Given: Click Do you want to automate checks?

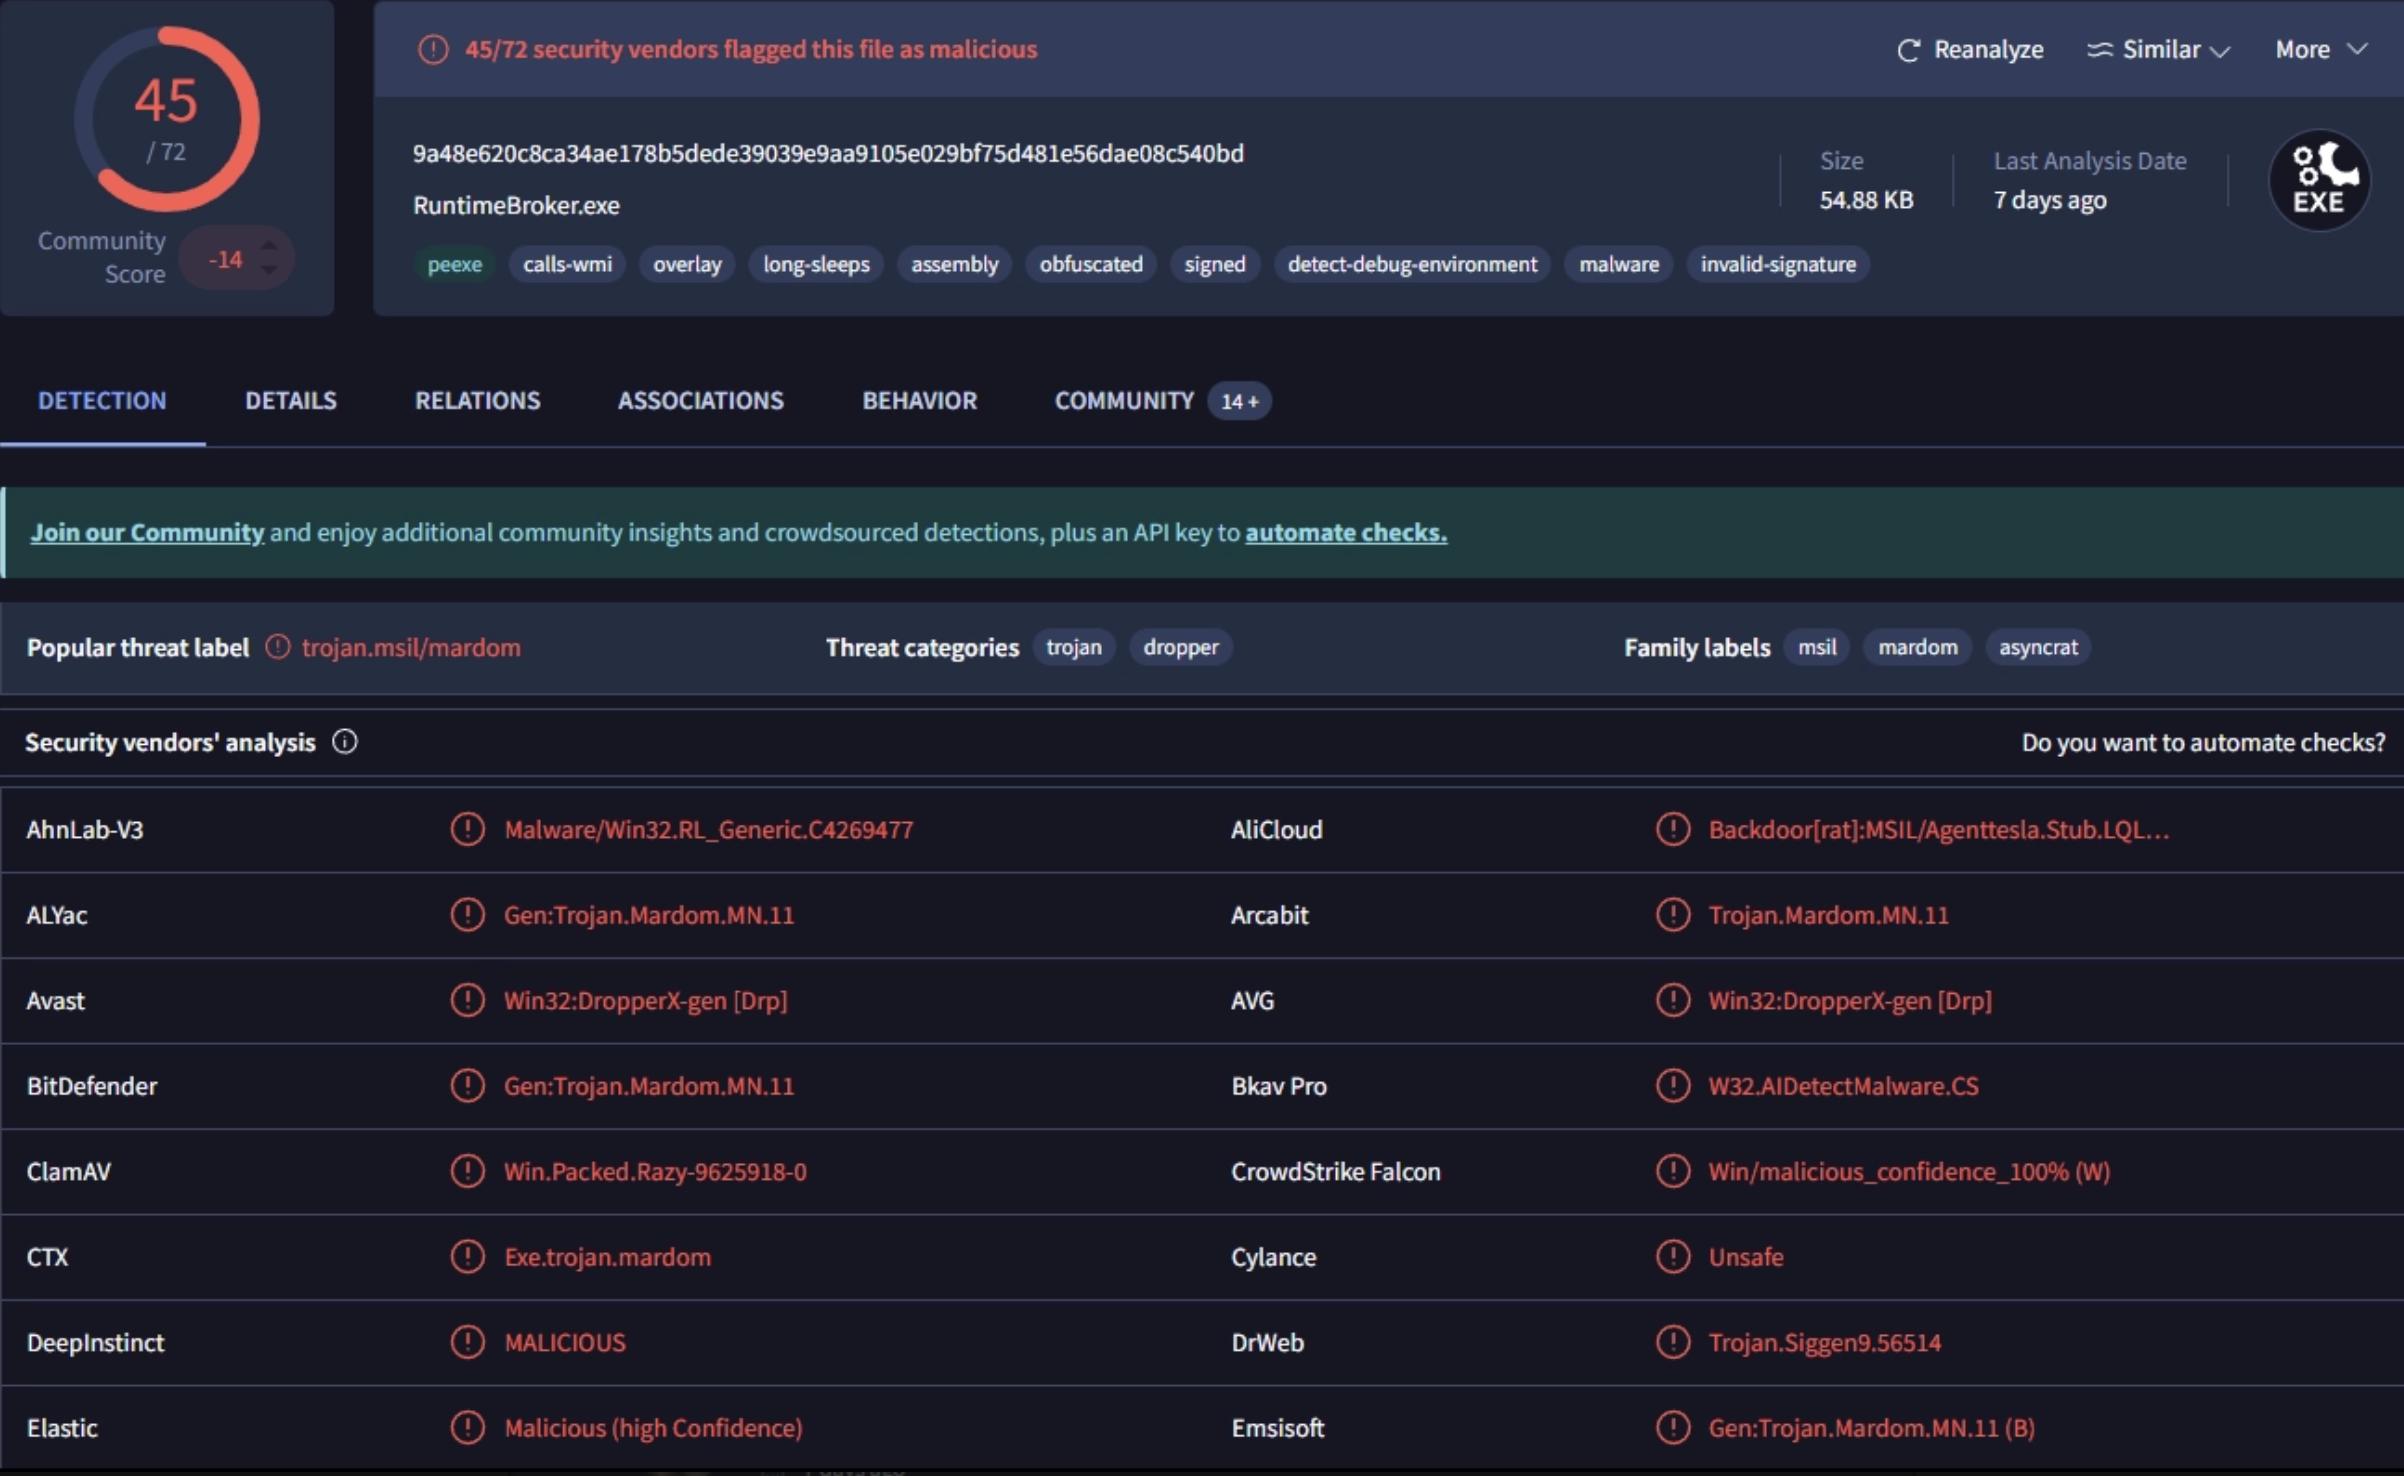Looking at the screenshot, I should pos(2203,742).
